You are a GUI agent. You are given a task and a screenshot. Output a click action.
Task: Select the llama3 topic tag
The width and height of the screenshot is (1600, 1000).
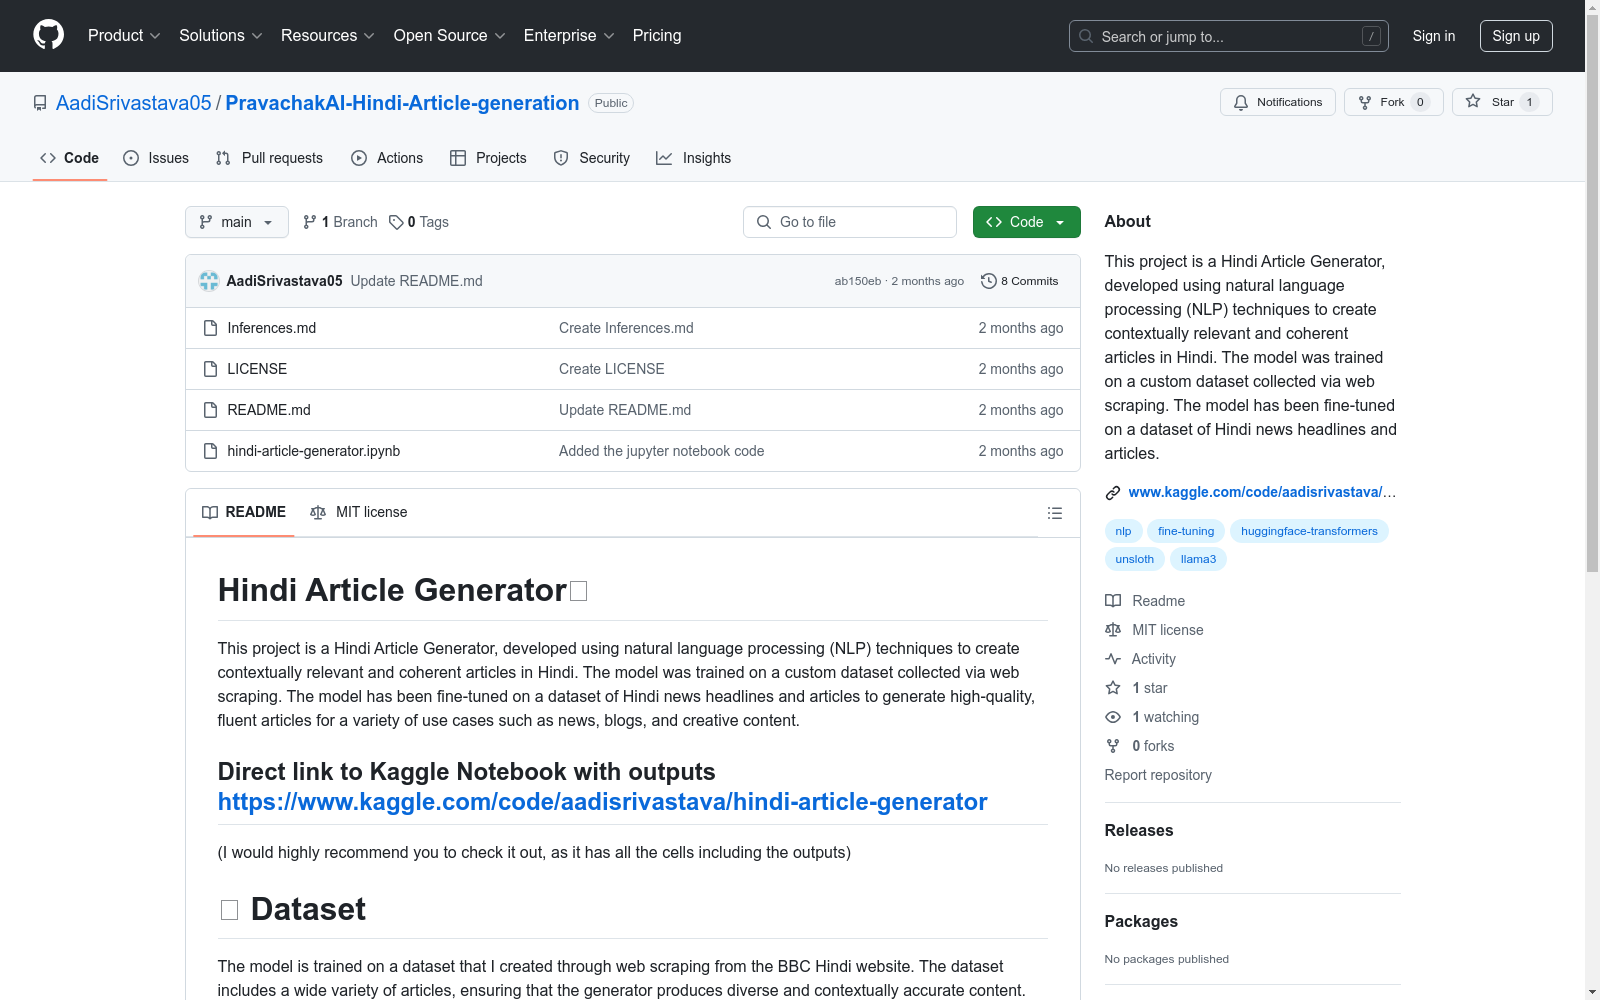(x=1198, y=559)
